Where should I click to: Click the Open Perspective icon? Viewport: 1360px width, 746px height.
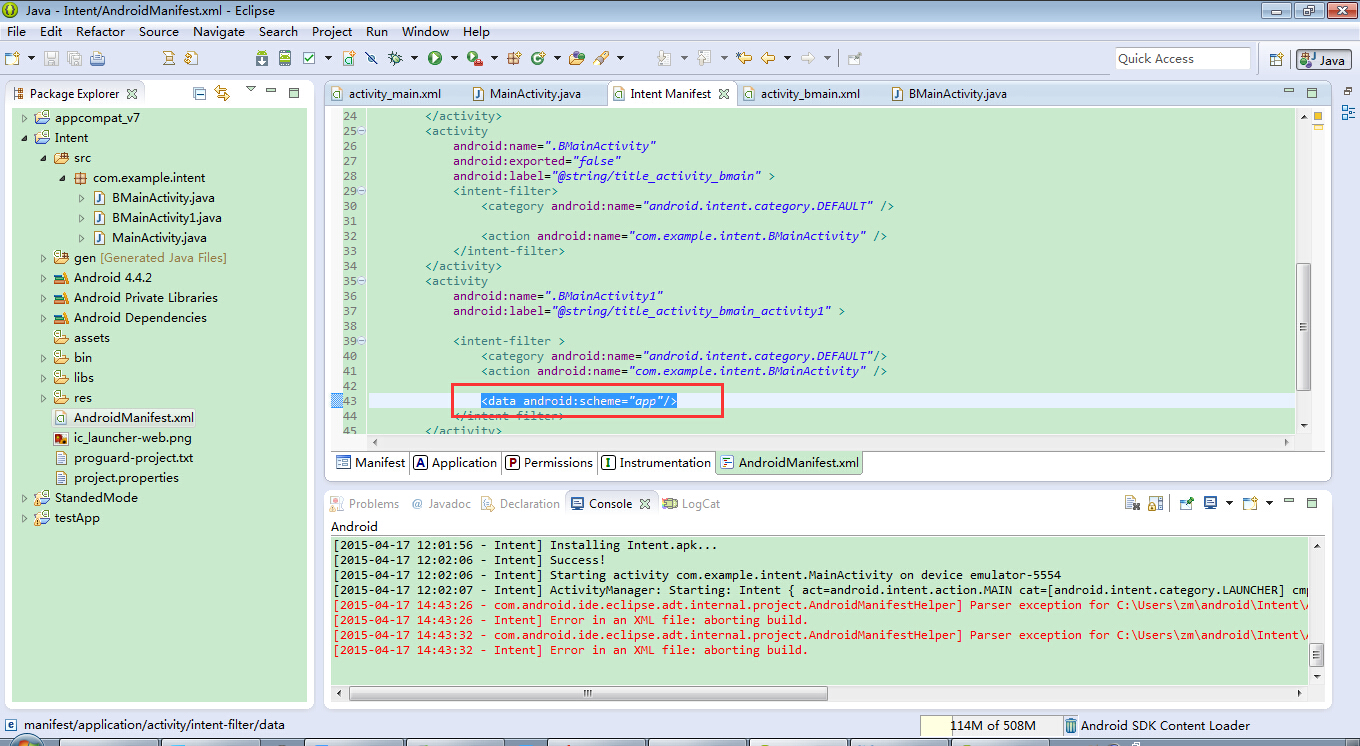point(1276,60)
